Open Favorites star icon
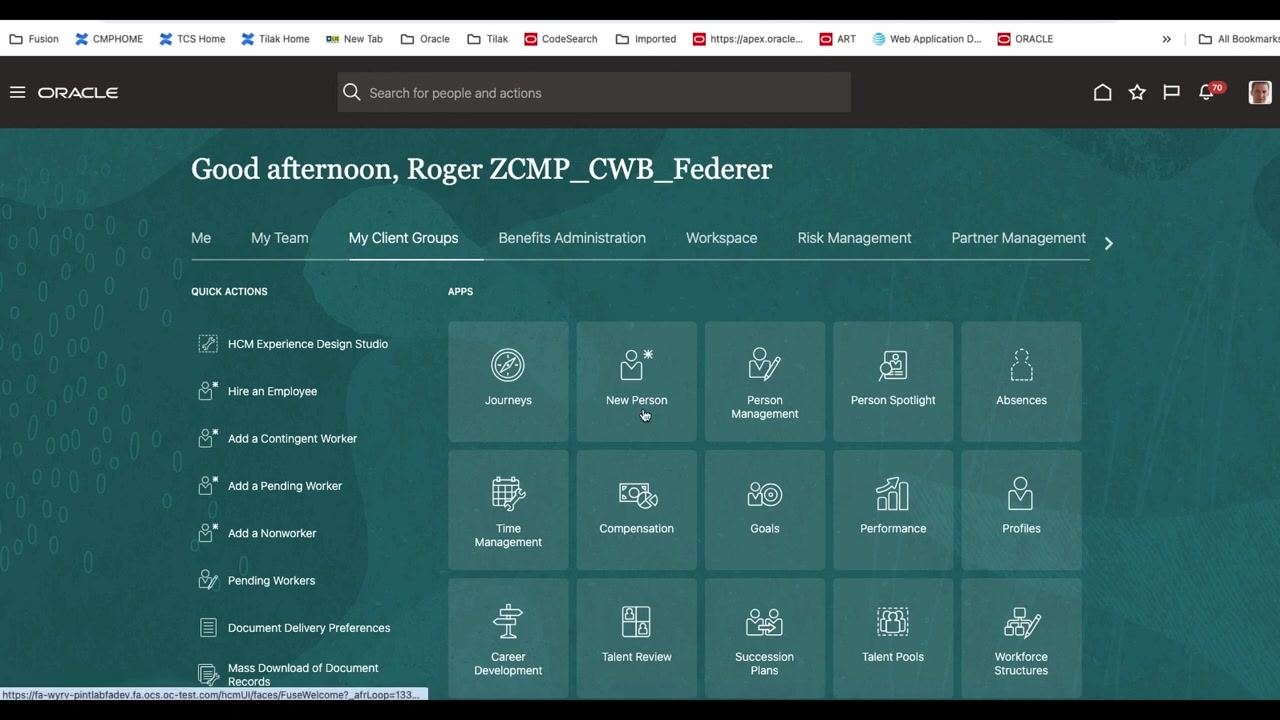This screenshot has height=720, width=1280. click(x=1137, y=92)
